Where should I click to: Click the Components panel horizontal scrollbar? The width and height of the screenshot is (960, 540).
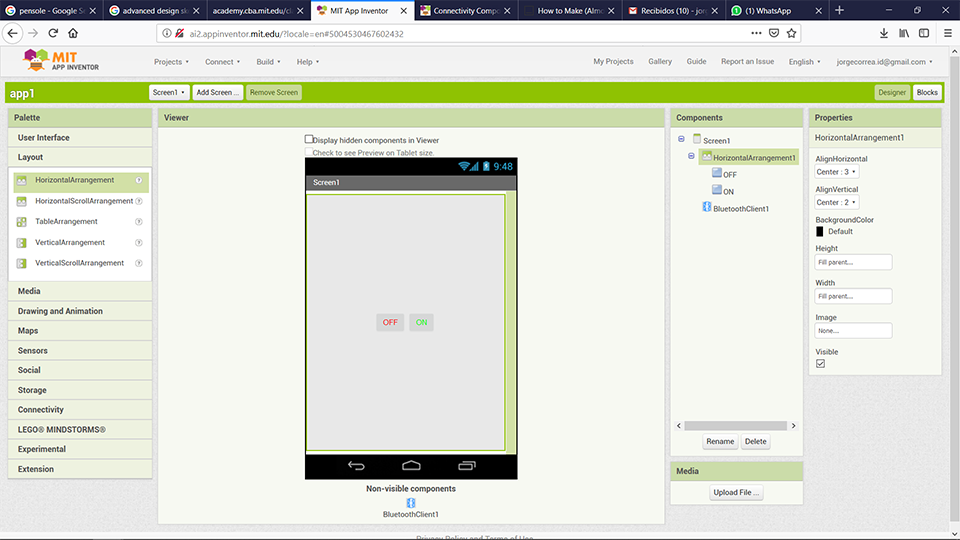(x=736, y=426)
